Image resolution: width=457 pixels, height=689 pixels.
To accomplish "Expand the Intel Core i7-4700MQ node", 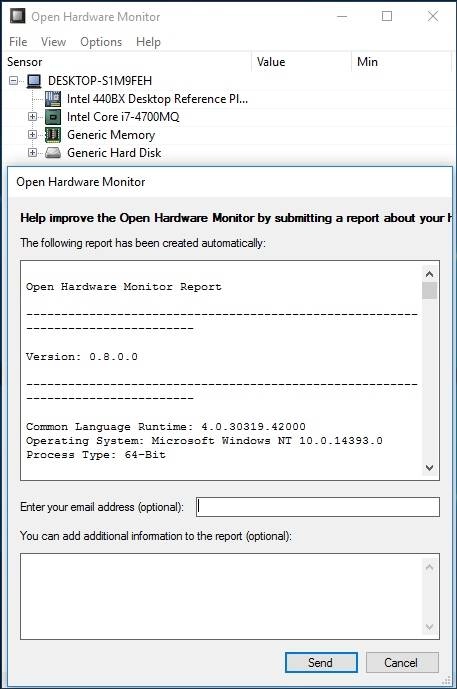I will coord(32,116).
